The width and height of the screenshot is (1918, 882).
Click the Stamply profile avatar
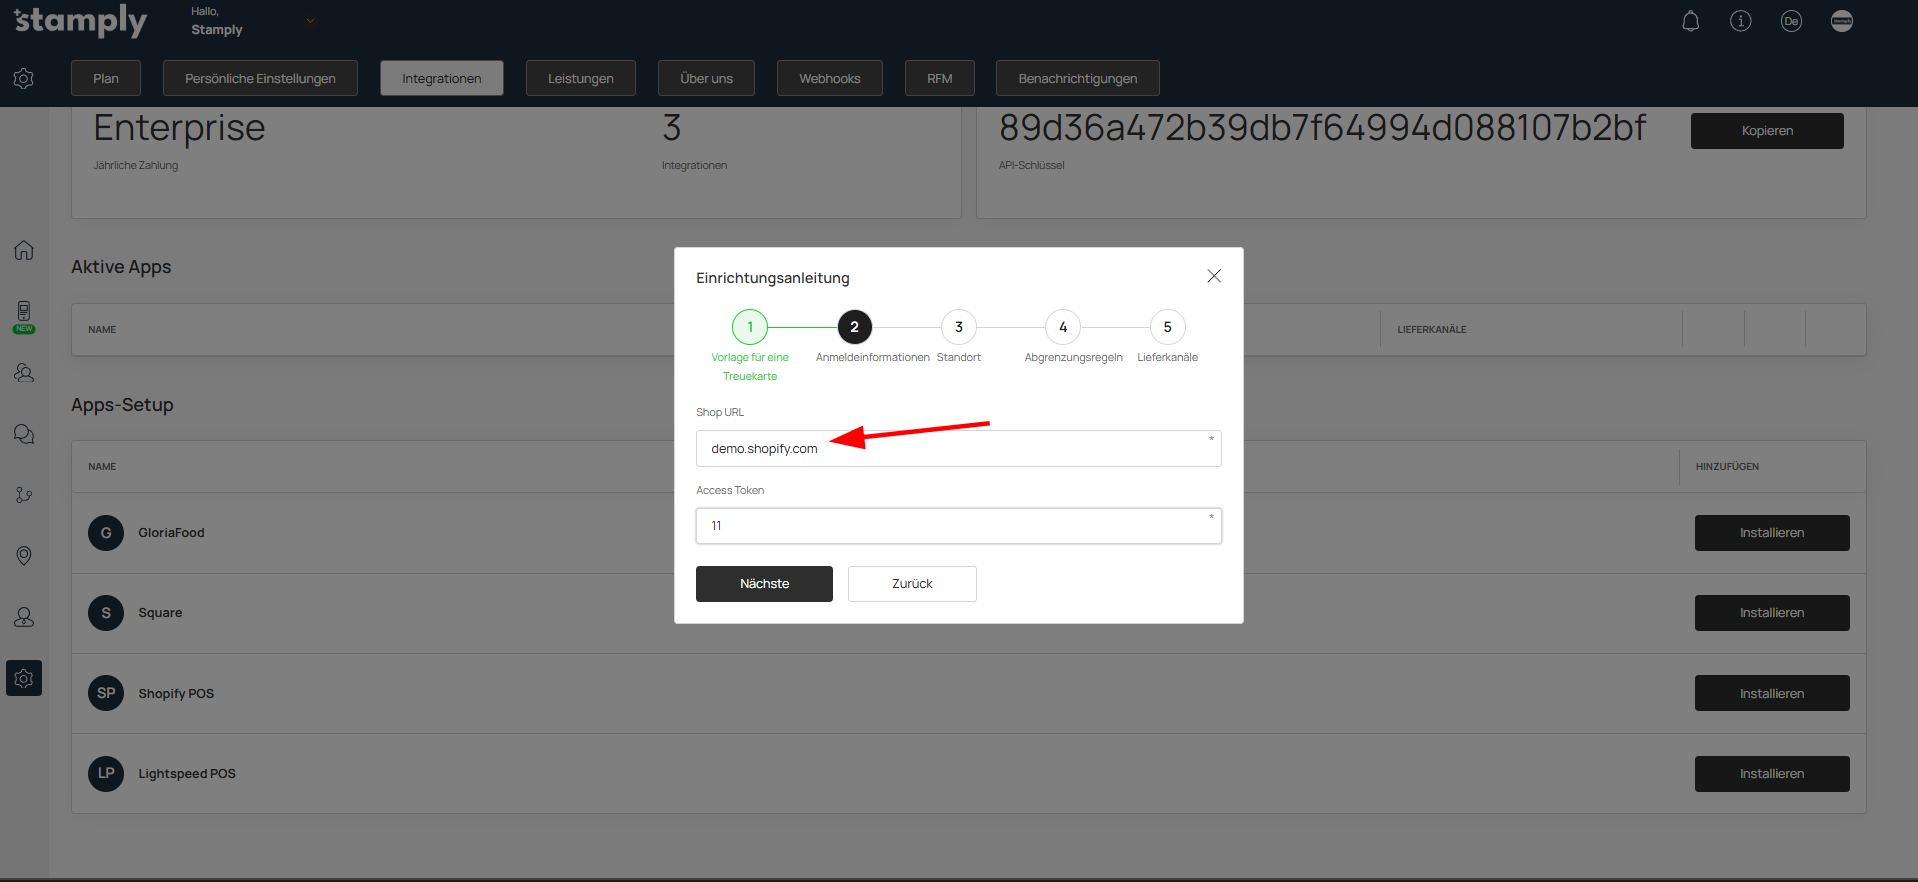1841,21
